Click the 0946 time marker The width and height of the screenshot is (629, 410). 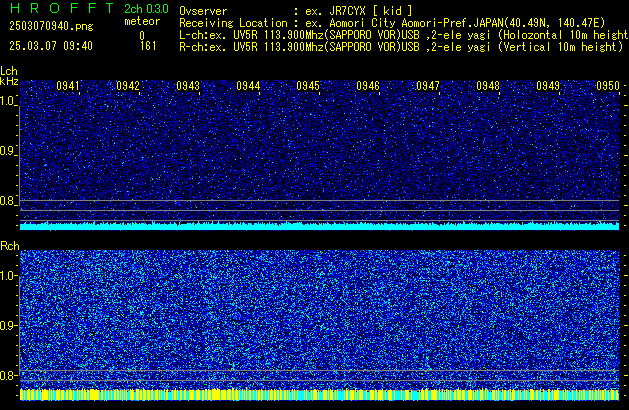(x=368, y=86)
